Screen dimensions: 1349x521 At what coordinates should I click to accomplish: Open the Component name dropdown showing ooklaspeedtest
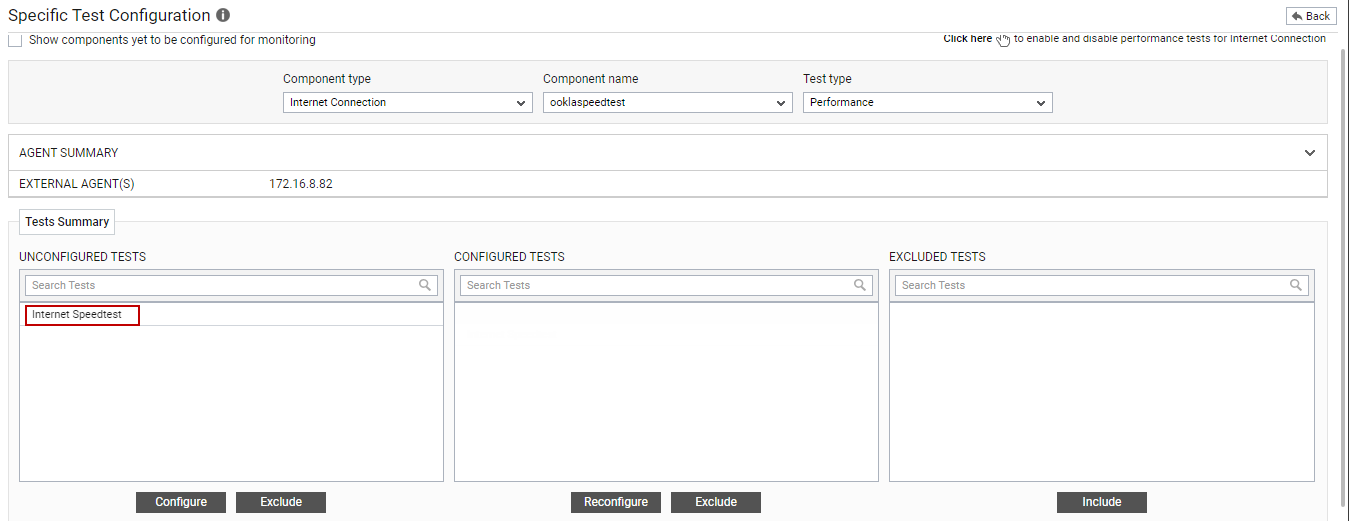(668, 102)
